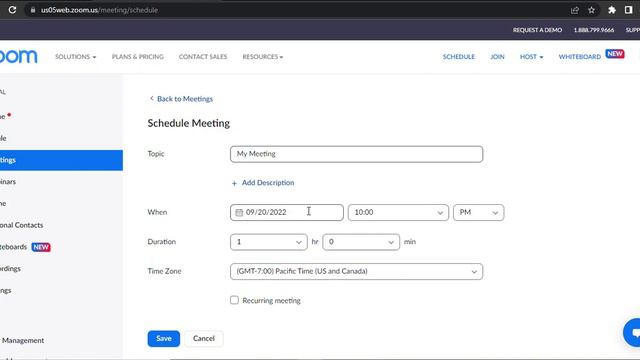
Task: Open the 10:00 time dropdown
Action: coord(398,212)
